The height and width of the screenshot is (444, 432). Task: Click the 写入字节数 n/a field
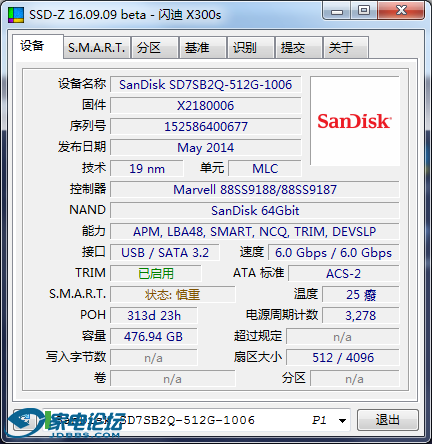coord(154,358)
